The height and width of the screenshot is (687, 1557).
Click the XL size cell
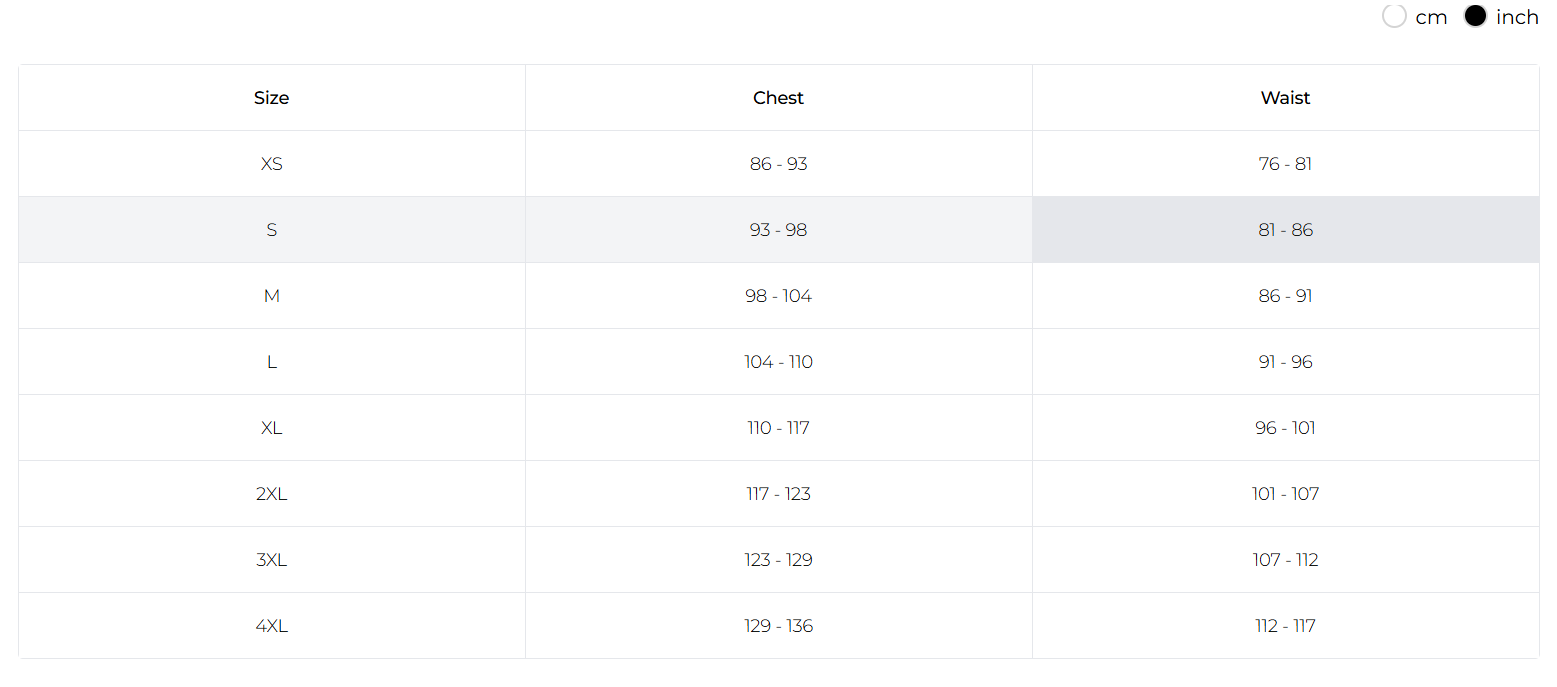[272, 428]
